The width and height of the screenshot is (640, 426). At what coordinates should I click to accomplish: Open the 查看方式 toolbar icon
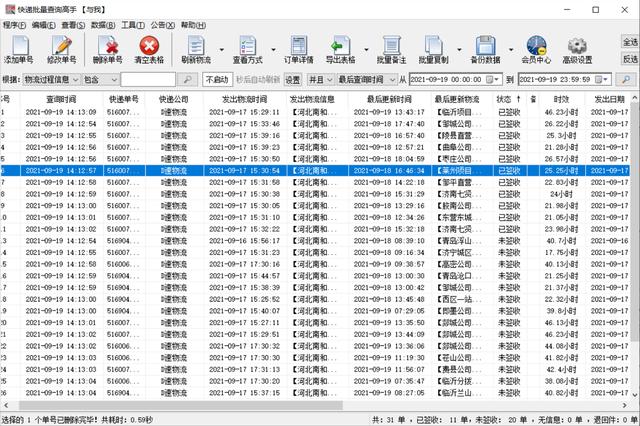247,45
